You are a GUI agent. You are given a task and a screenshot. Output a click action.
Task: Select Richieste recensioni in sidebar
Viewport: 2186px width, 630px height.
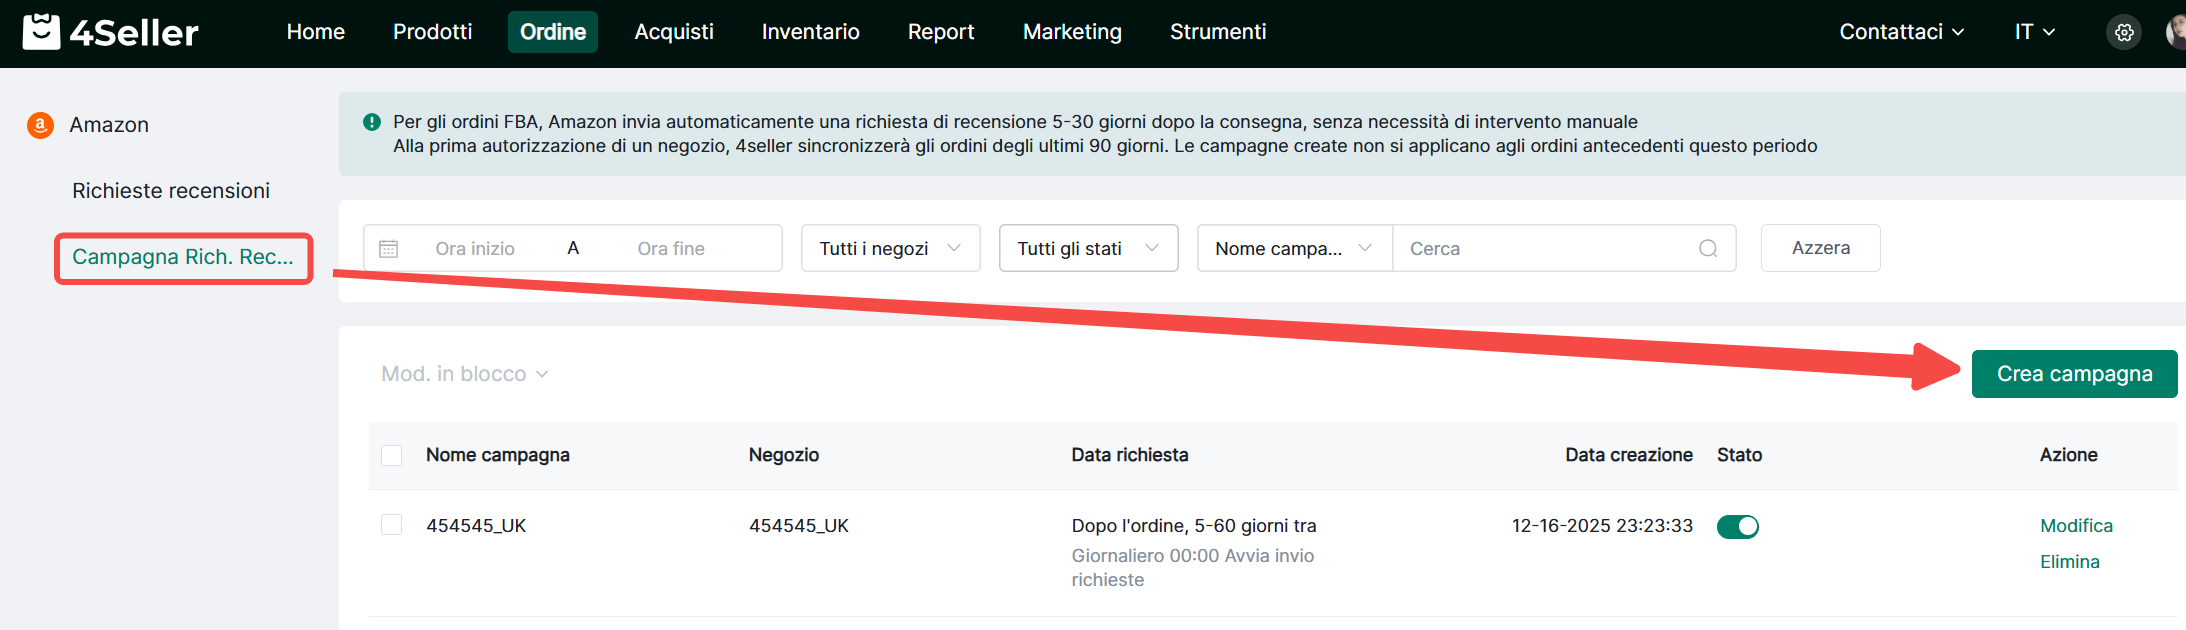(171, 191)
